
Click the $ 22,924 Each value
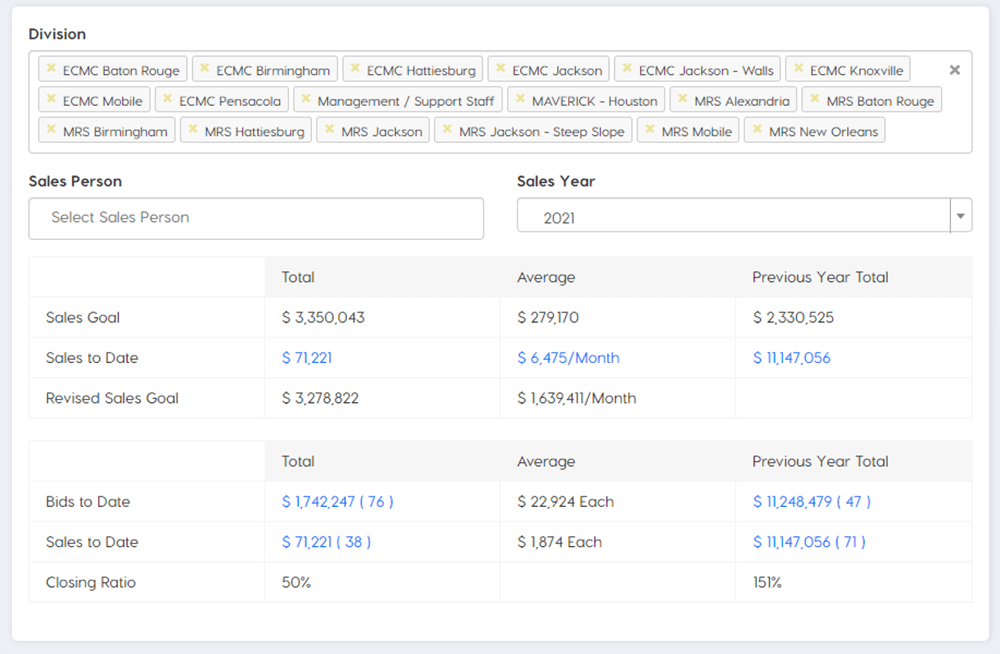pos(565,502)
